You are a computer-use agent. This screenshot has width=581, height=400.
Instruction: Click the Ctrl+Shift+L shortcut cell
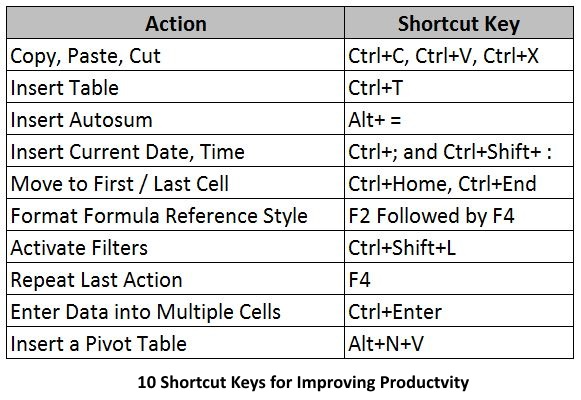[459, 247]
